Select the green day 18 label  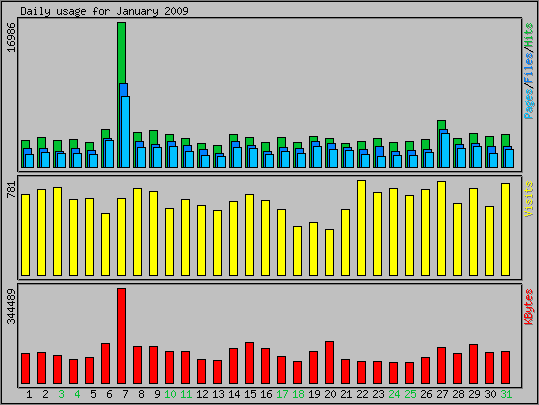[x=298, y=394]
